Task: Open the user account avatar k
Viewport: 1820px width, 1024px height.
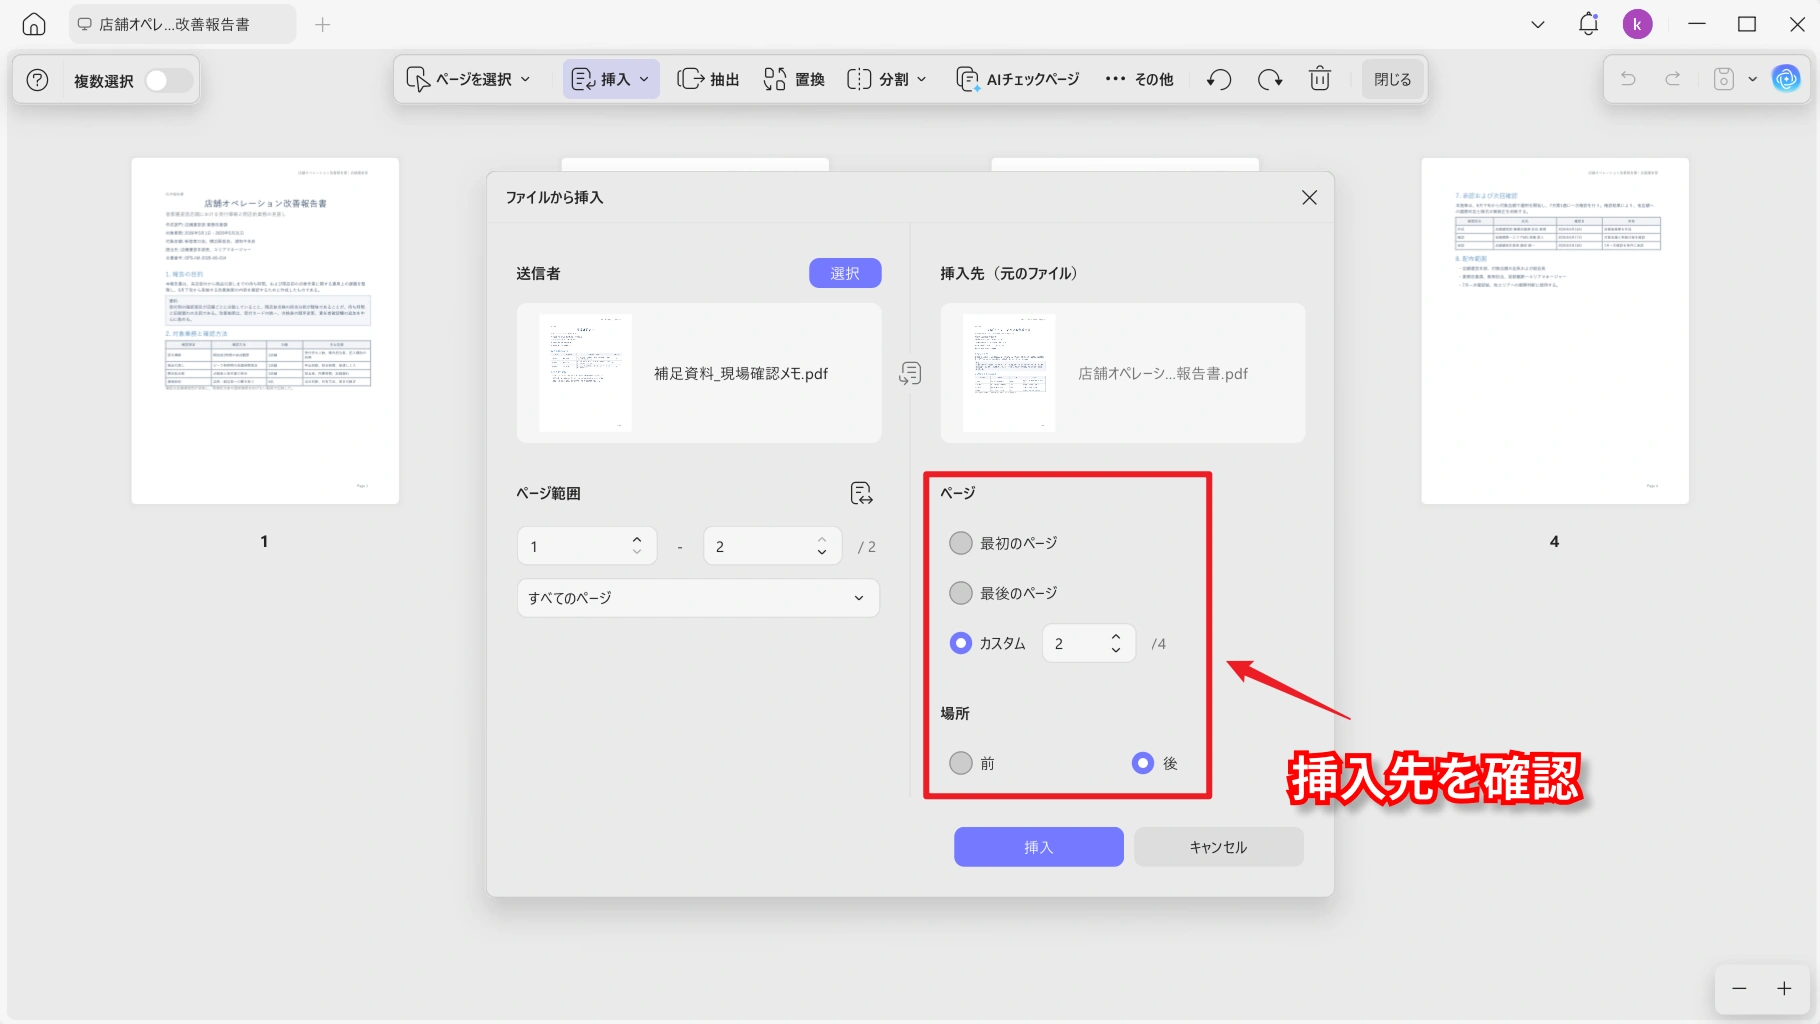Action: (1637, 24)
